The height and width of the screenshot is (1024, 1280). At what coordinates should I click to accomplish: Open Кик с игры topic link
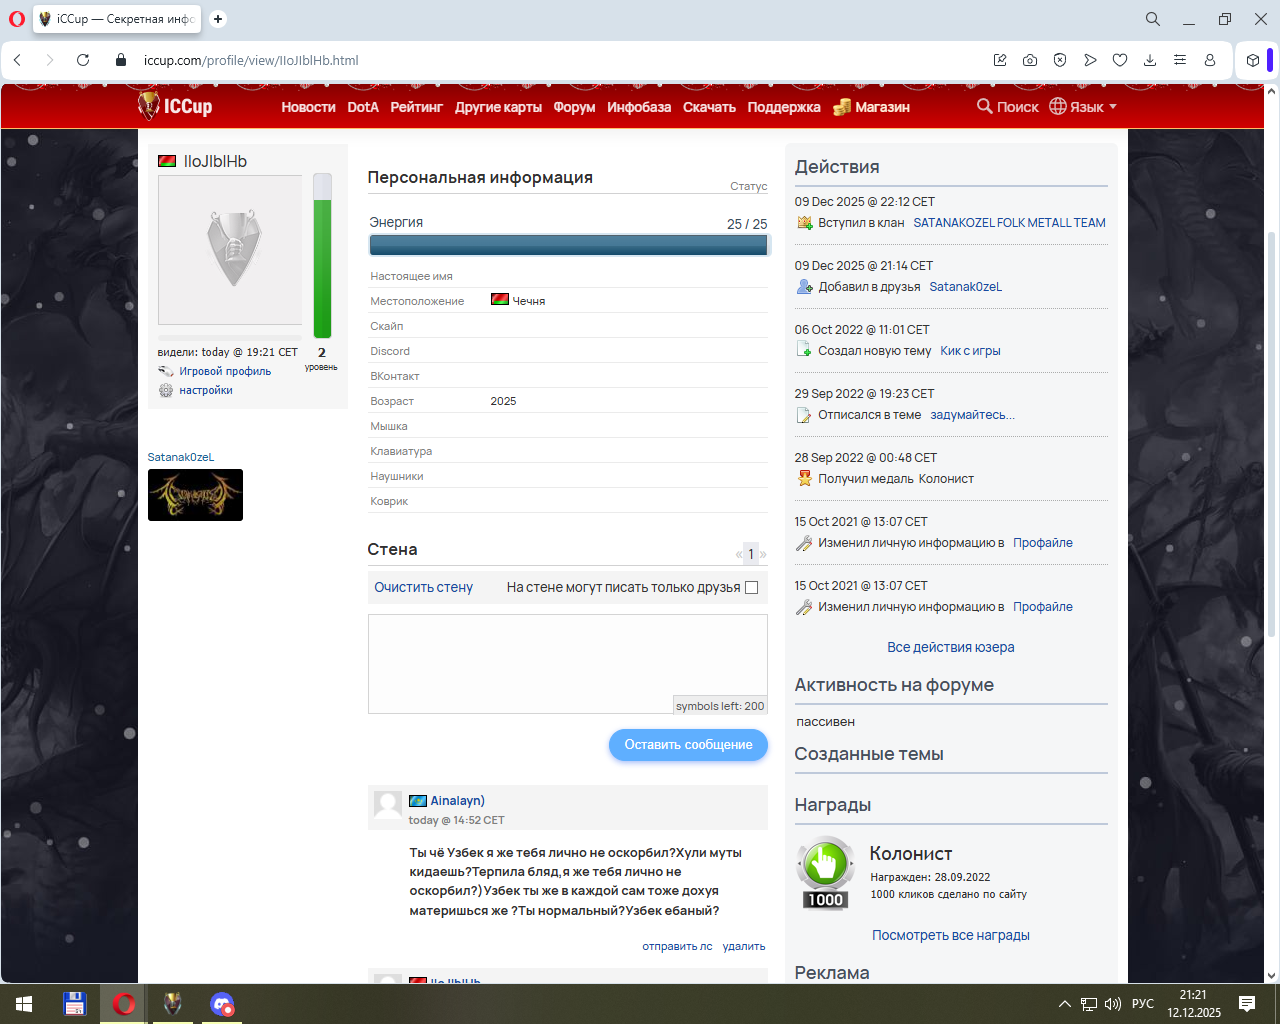pyautogui.click(x=970, y=351)
